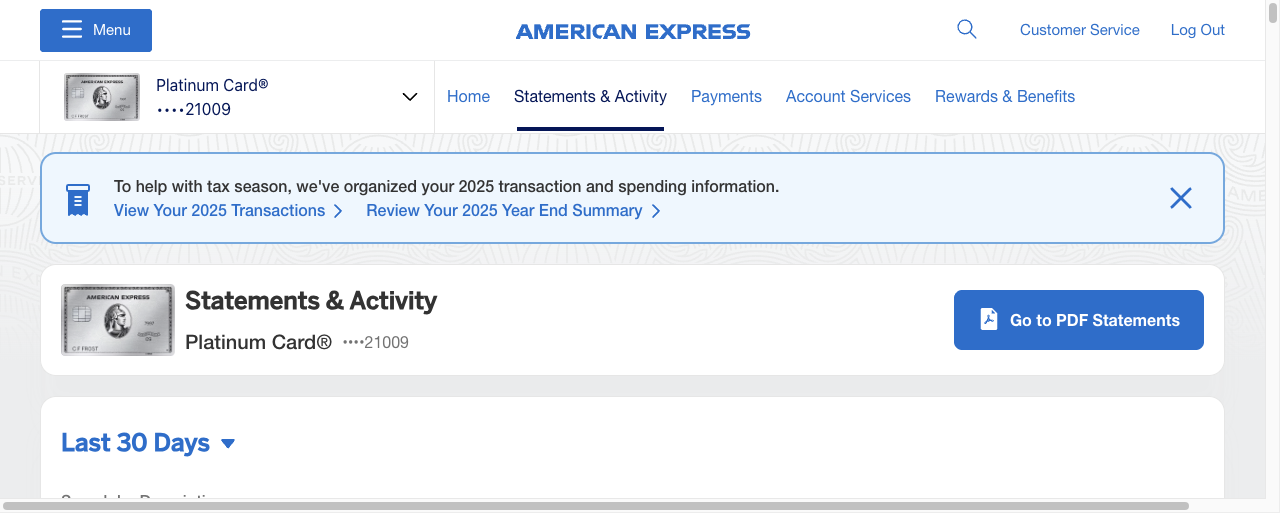Viewport: 1280px width, 513px height.
Task: Dismiss the tax season banner
Action: 1180,198
